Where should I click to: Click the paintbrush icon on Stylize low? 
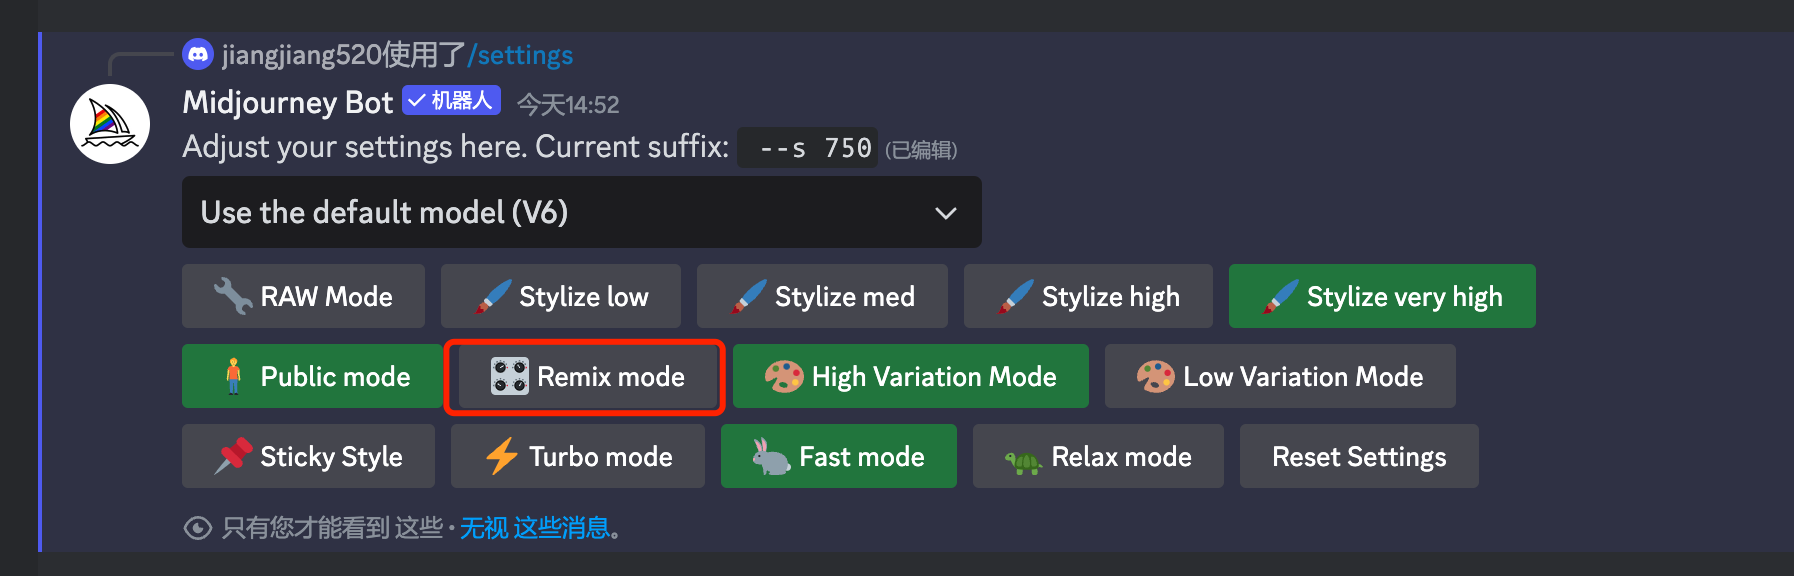494,296
